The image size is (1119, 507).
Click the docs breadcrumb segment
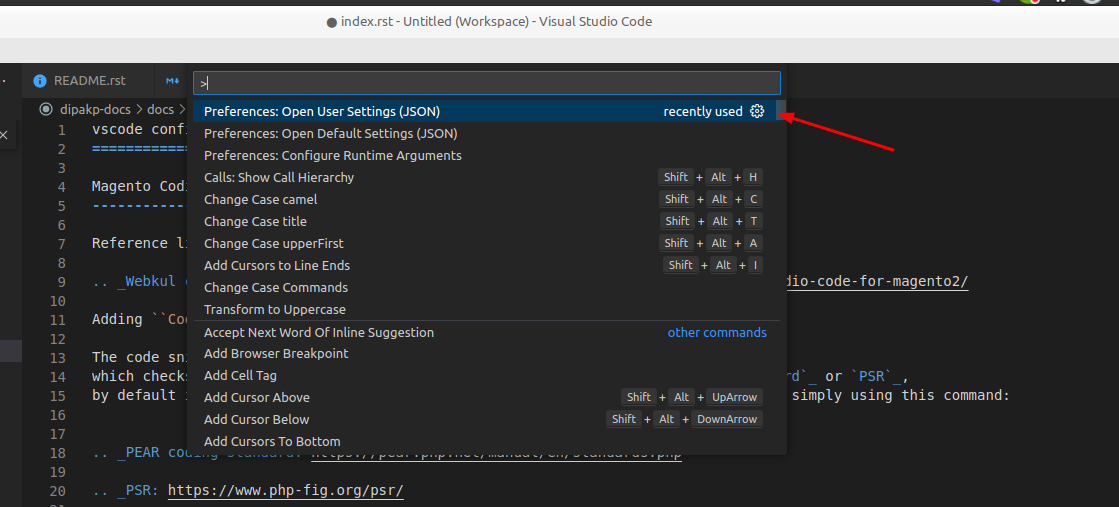pyautogui.click(x=161, y=109)
